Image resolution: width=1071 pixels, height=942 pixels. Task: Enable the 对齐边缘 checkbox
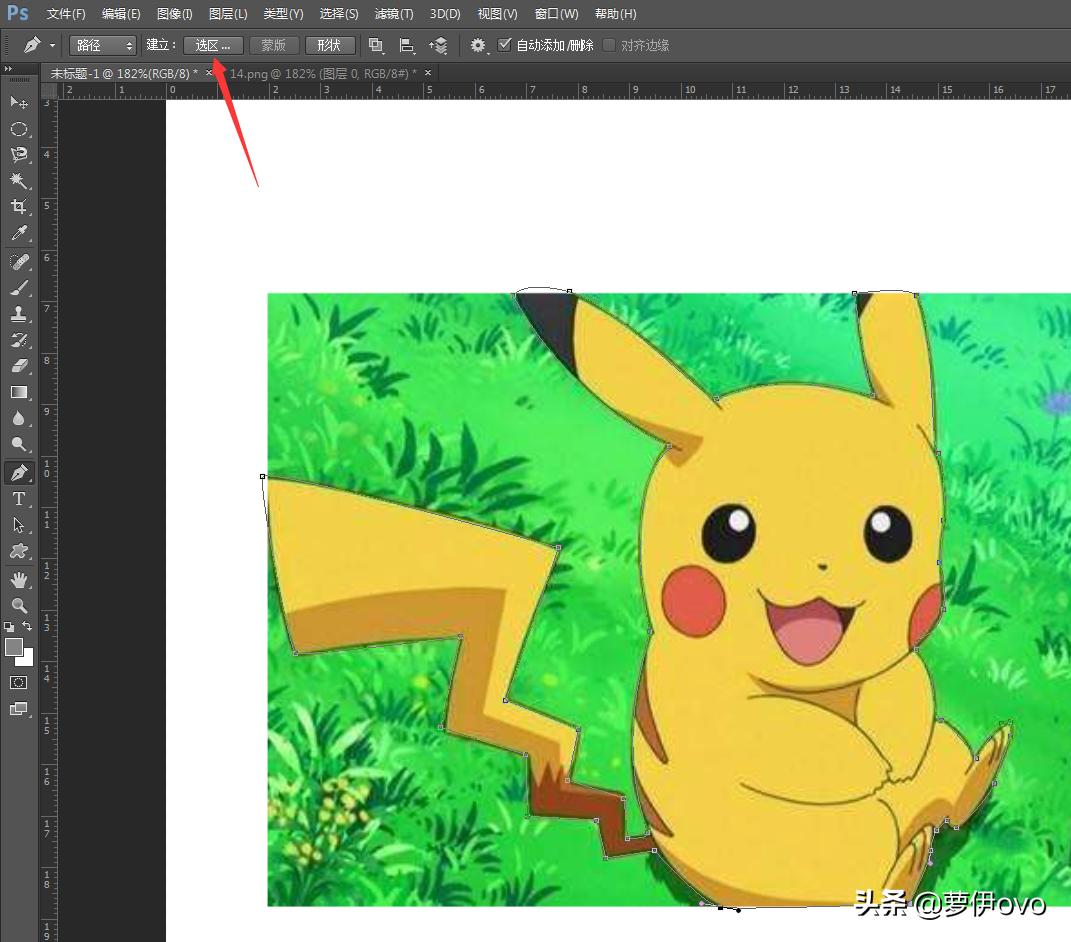pyautogui.click(x=609, y=45)
